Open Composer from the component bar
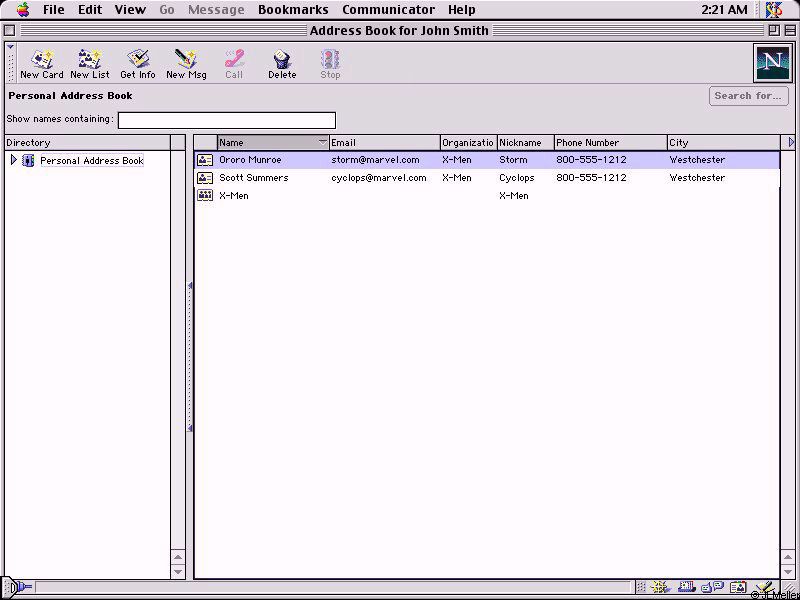The height and width of the screenshot is (600, 800). (x=764, y=587)
